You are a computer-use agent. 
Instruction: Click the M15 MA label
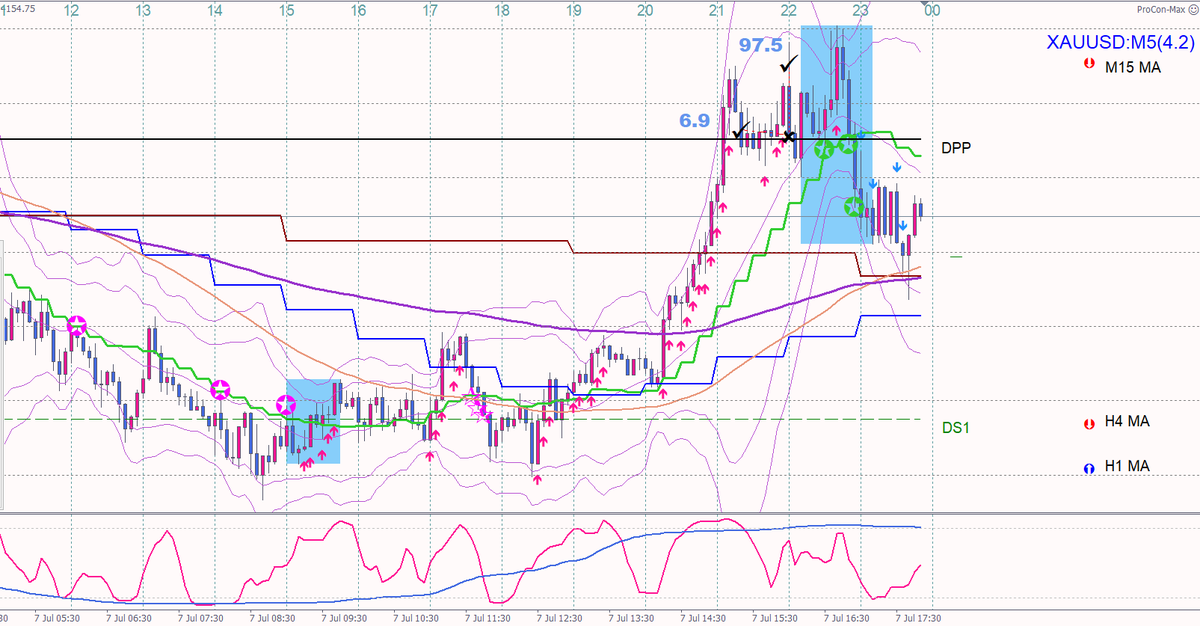coord(1133,68)
